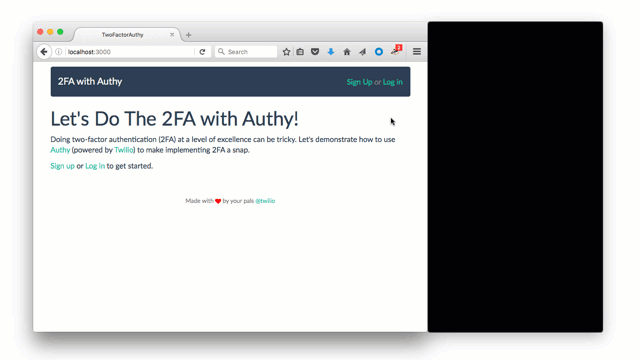Click into the browser Search field
The height and width of the screenshot is (360, 640).
pyautogui.click(x=246, y=52)
